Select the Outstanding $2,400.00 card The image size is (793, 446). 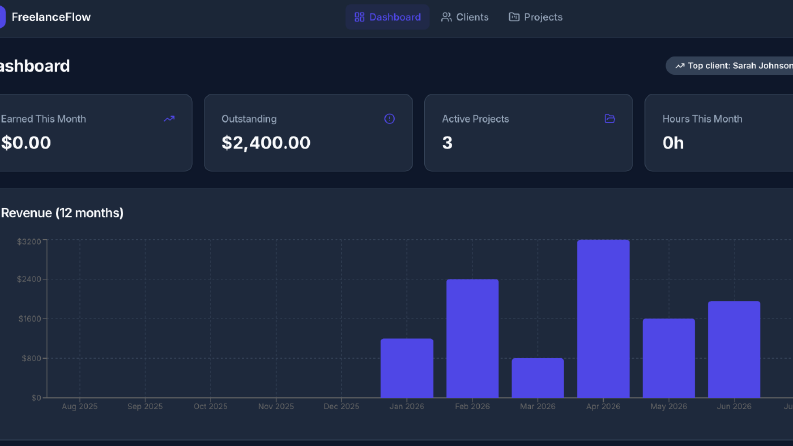click(x=309, y=133)
